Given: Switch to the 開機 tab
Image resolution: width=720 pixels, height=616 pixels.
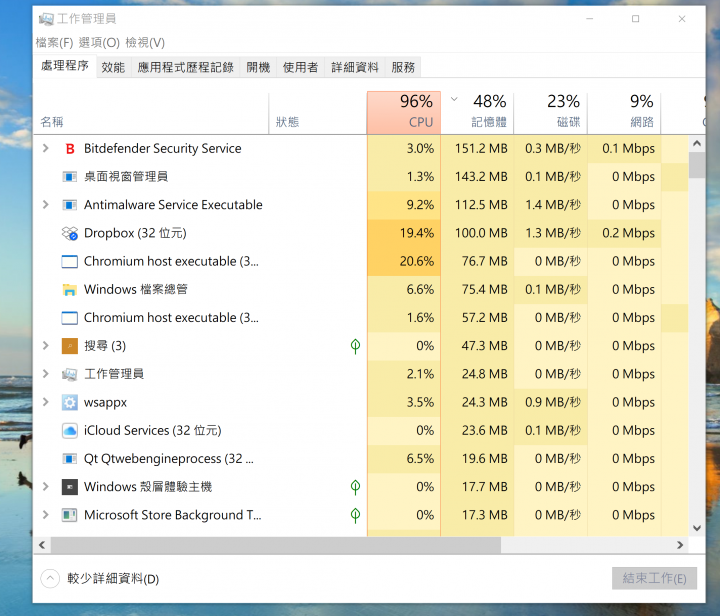Looking at the screenshot, I should tap(258, 67).
